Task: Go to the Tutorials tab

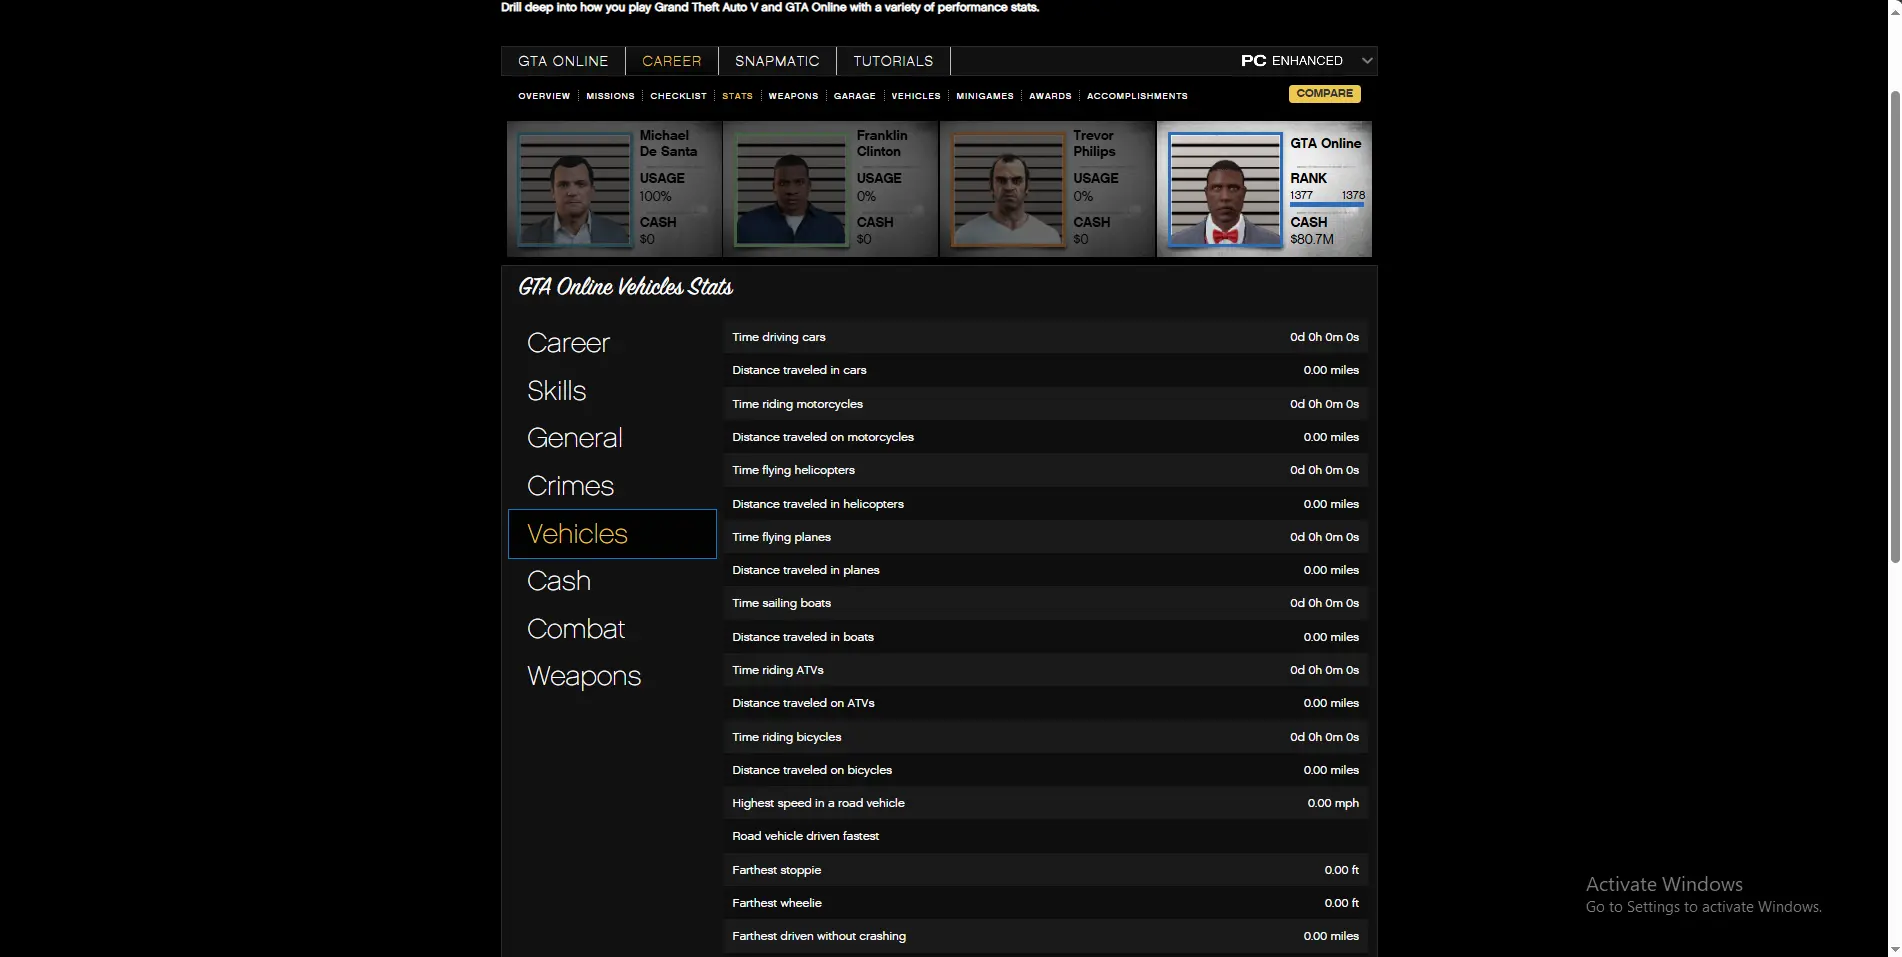Action: tap(893, 61)
